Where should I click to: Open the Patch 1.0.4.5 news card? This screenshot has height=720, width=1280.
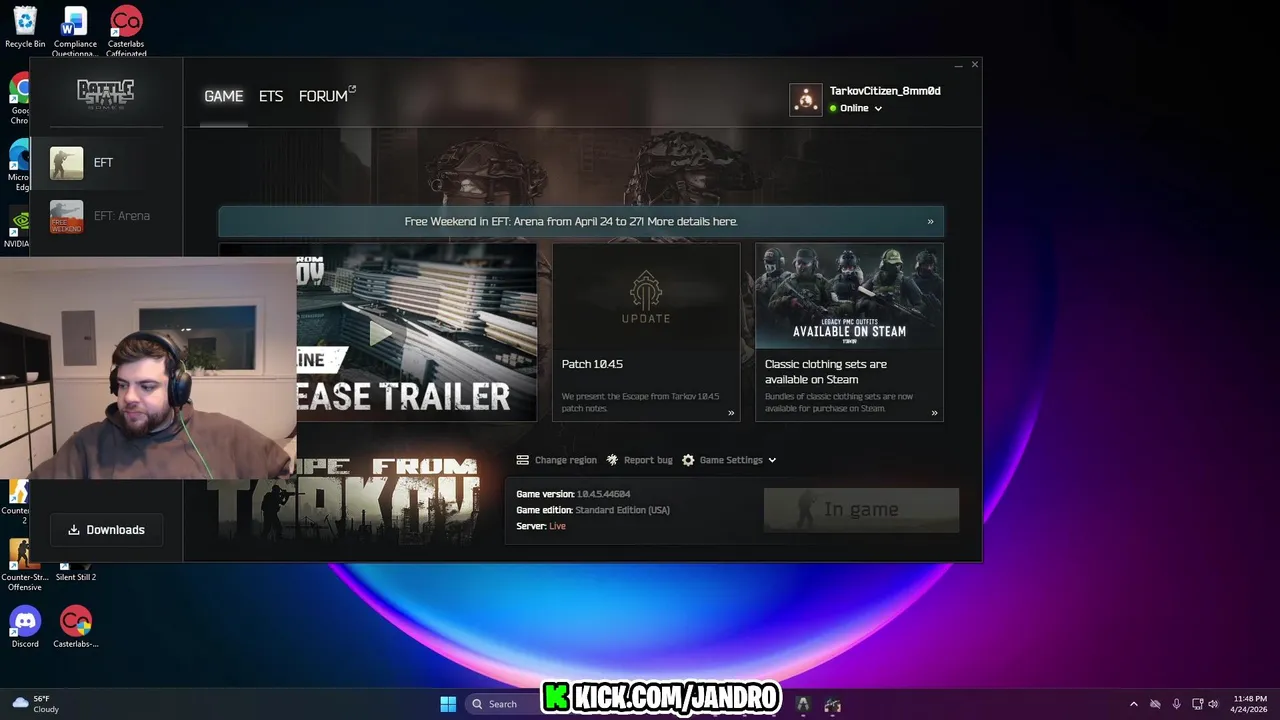tap(646, 332)
